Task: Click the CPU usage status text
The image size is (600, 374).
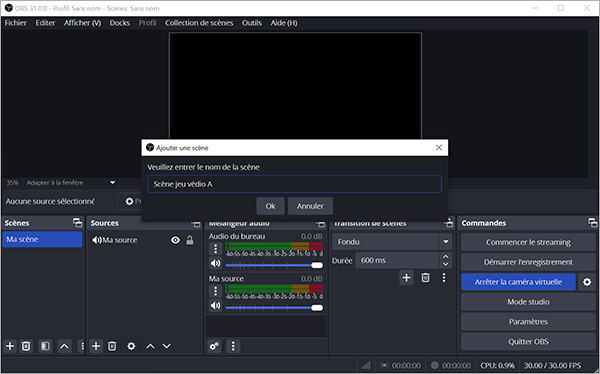Action: (x=497, y=366)
